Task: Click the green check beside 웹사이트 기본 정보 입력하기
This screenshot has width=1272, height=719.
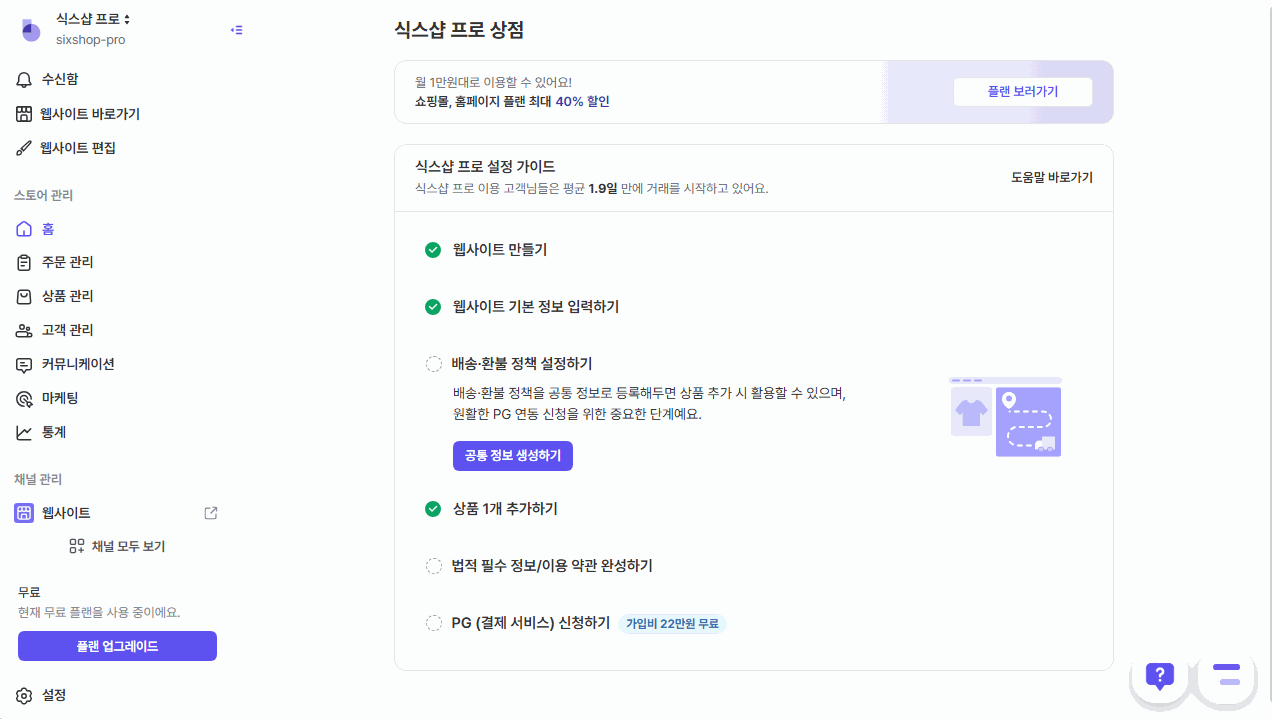Action: (x=433, y=307)
